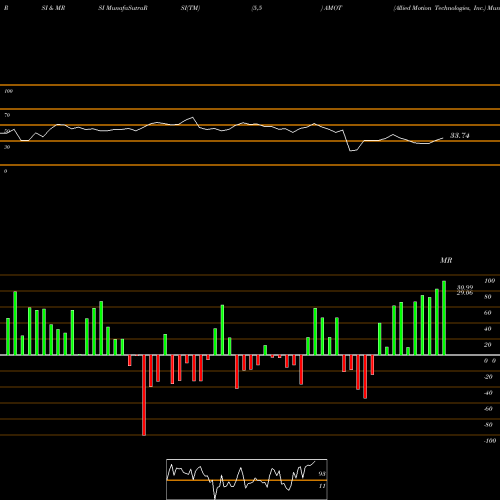The height and width of the screenshot is (500, 500).
Task: Click the 11 label in the mini chart
Action: [x=322, y=486]
